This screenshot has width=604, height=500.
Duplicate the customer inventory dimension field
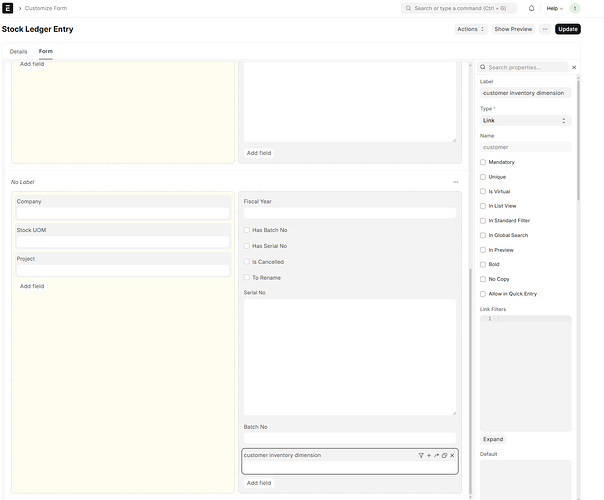444,455
